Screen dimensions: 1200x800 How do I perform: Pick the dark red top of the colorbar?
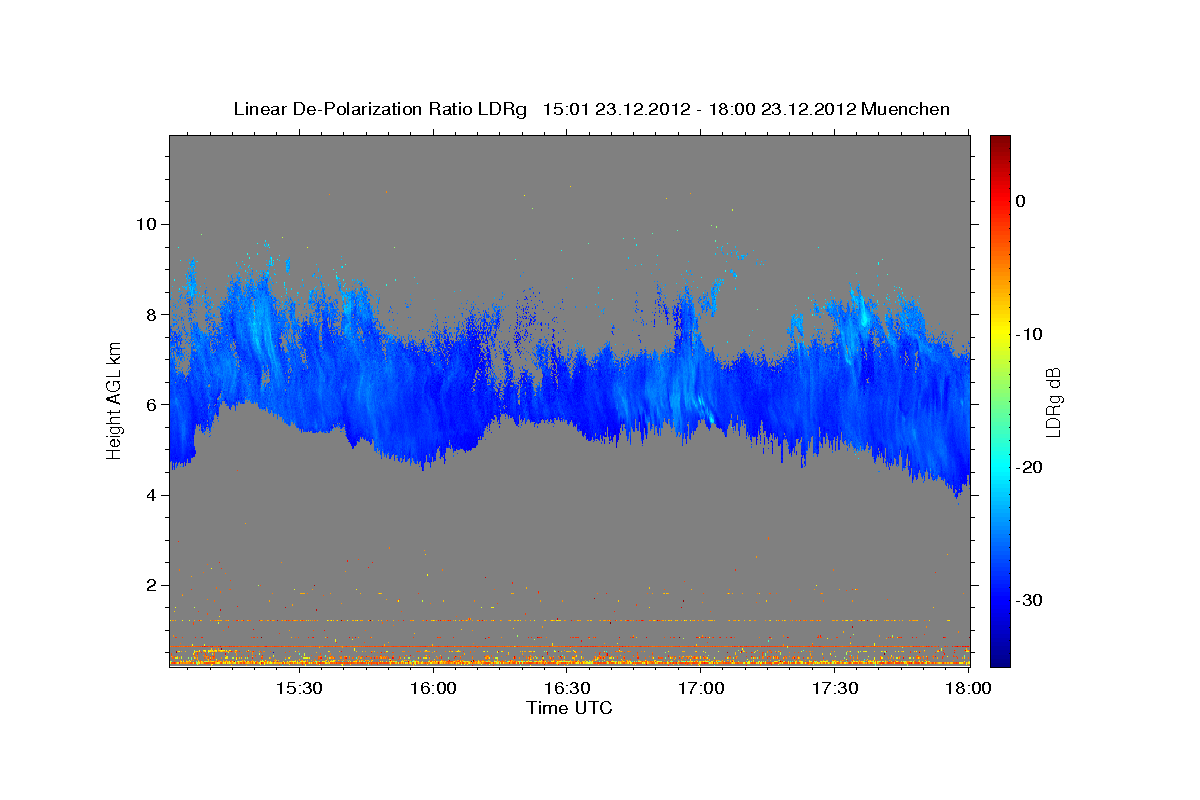(x=1000, y=141)
